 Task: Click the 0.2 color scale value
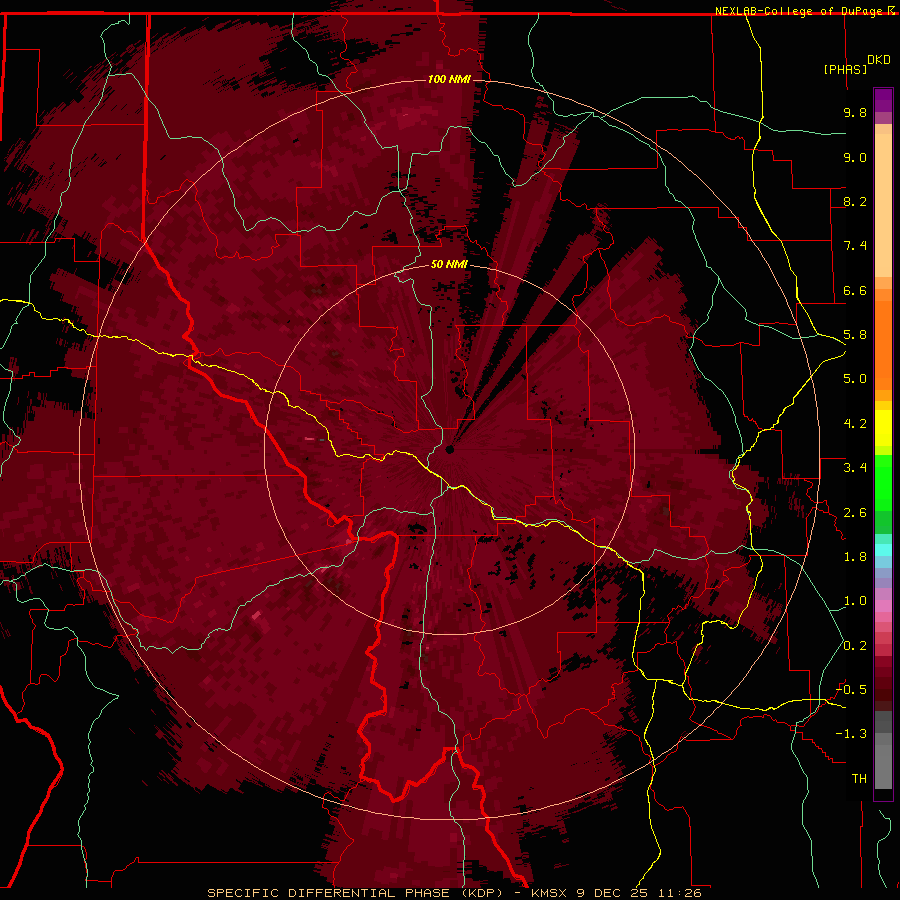(x=855, y=646)
